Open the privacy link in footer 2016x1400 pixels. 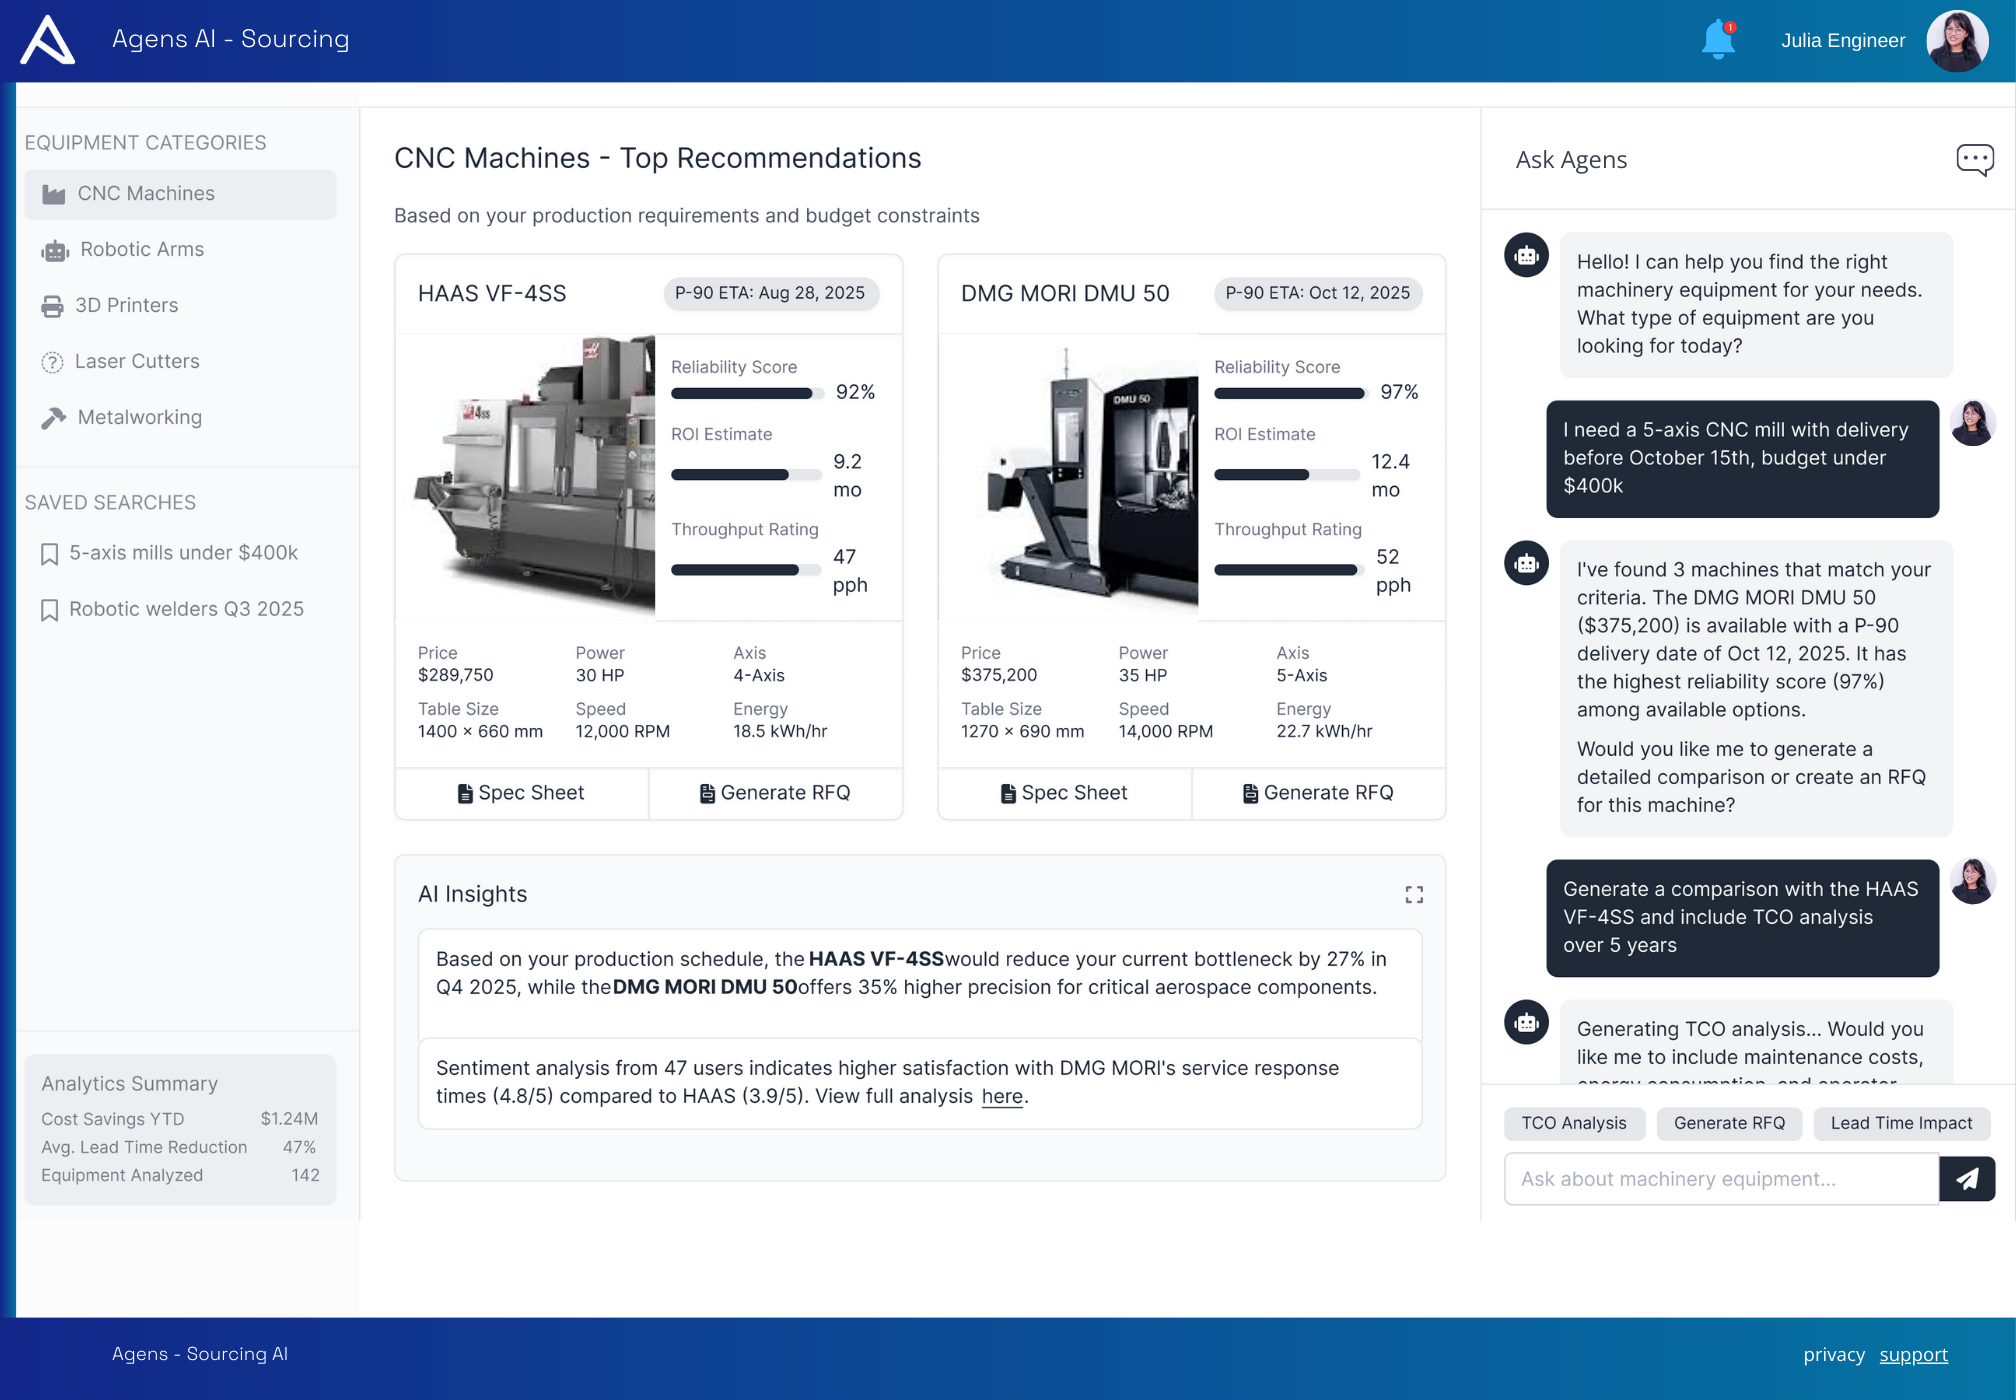(x=1834, y=1355)
